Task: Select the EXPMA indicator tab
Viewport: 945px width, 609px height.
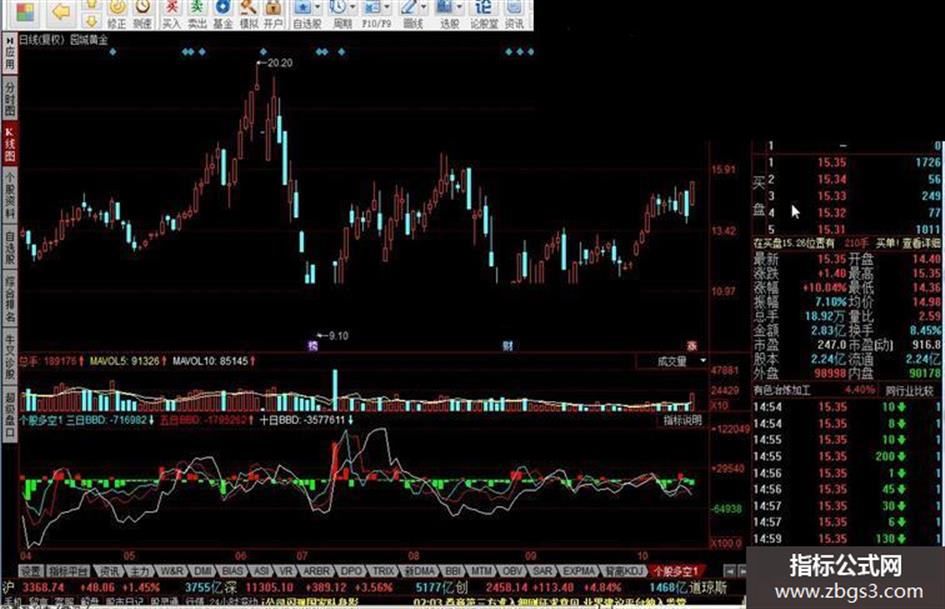Action: (579, 570)
